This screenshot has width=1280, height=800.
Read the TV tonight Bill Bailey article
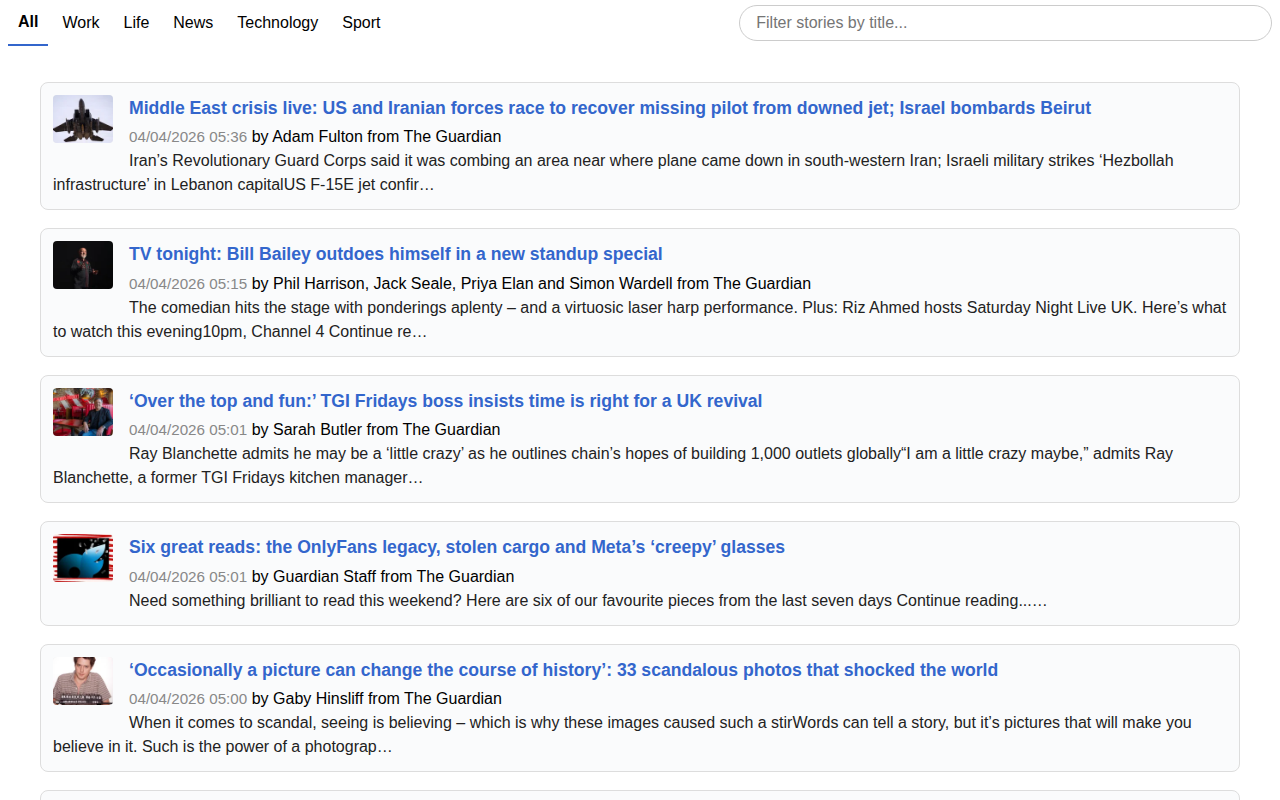[x=395, y=254]
